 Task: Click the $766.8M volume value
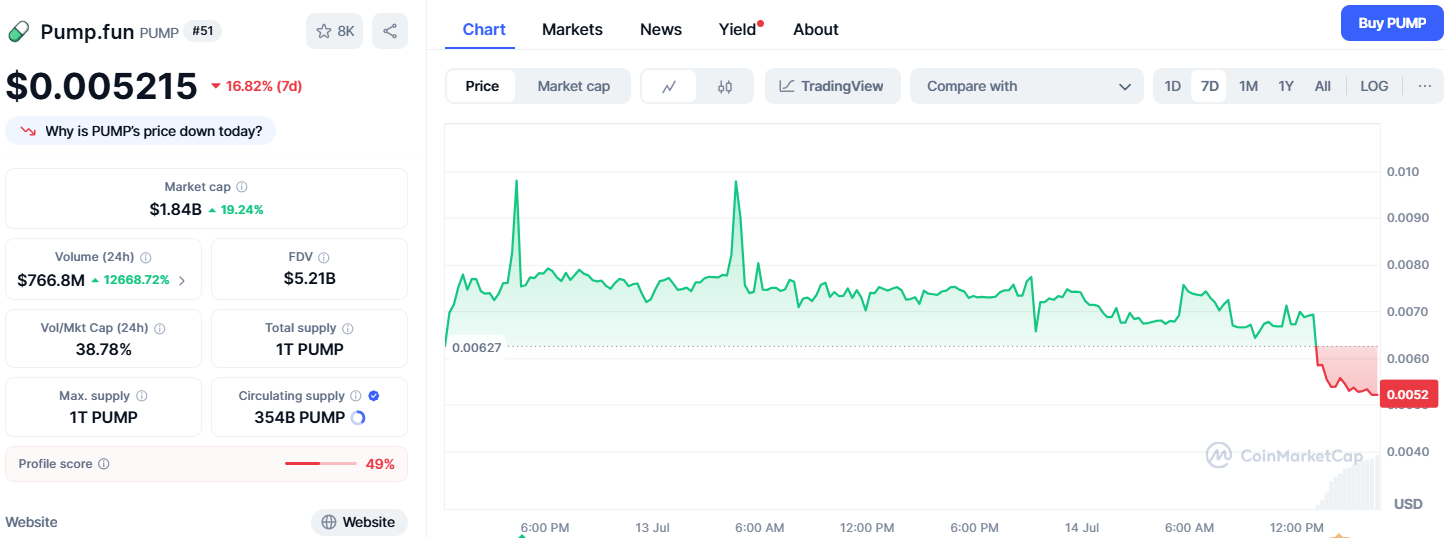coord(51,280)
